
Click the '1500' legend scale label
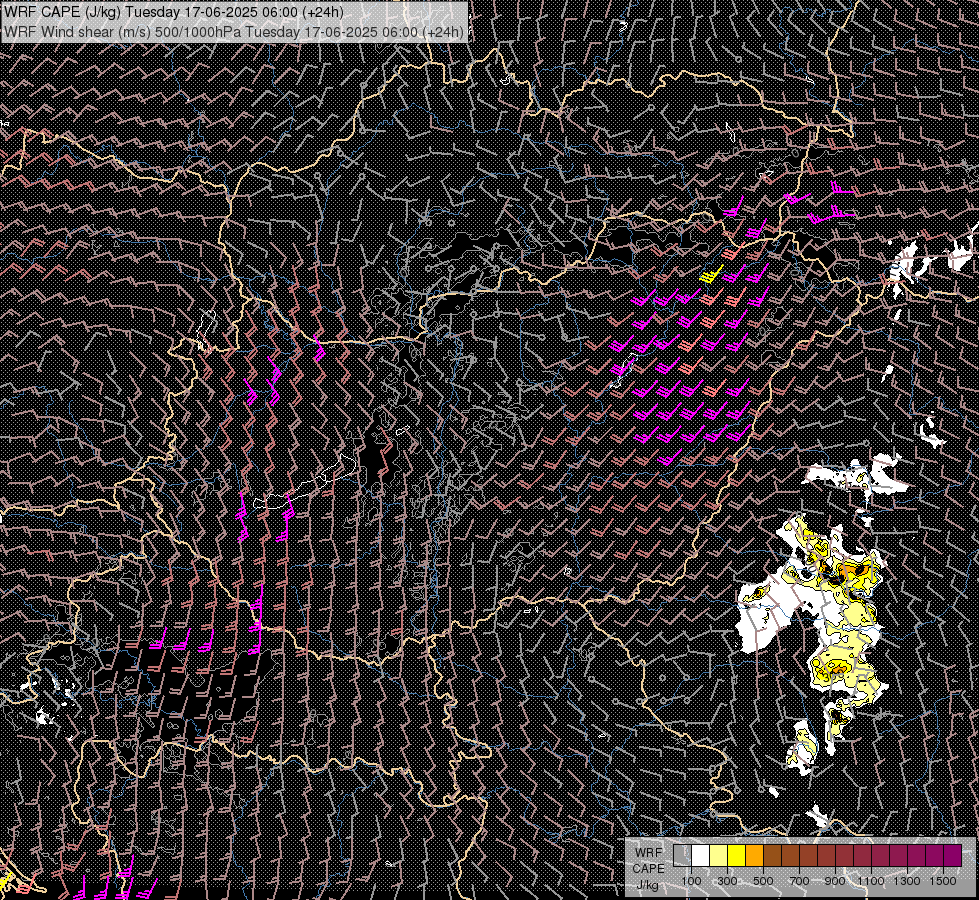point(943,881)
